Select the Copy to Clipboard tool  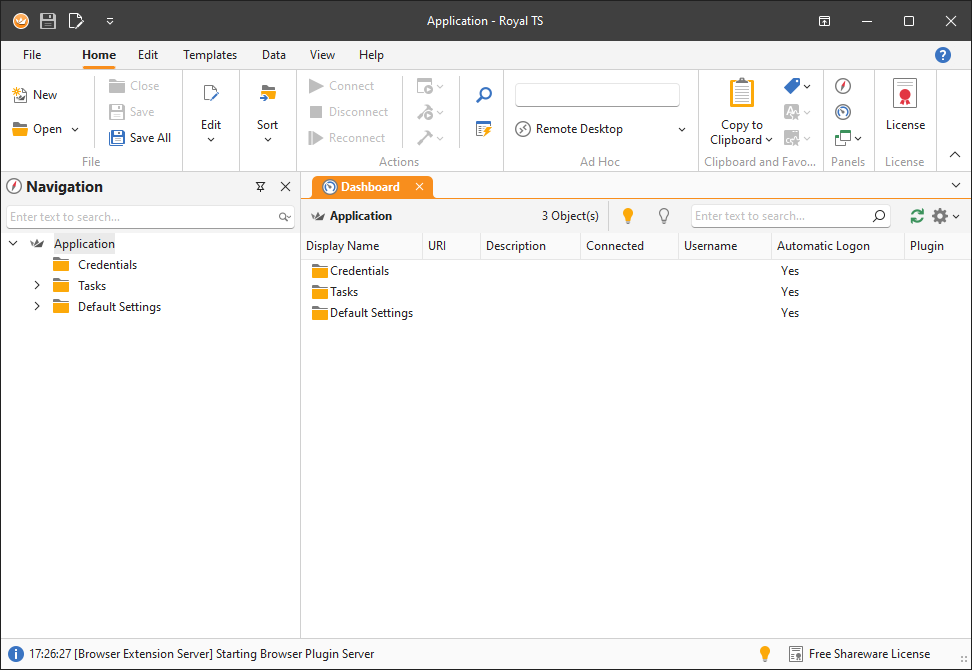[740, 110]
